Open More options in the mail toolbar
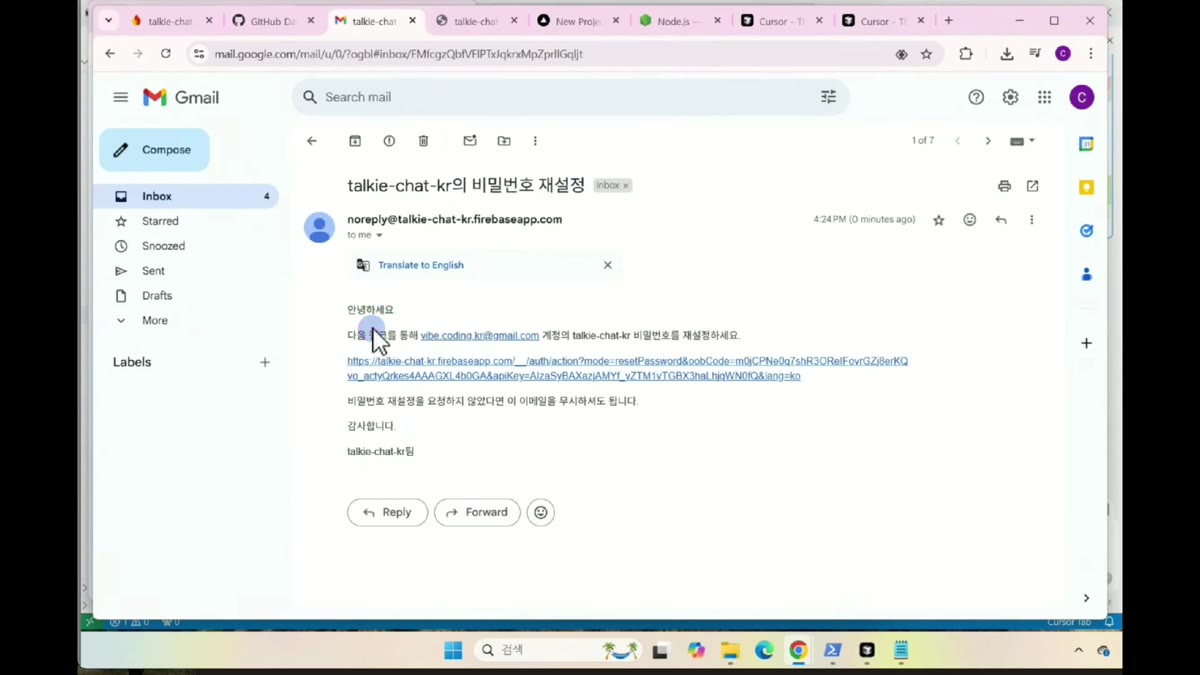The height and width of the screenshot is (675, 1200). point(535,141)
